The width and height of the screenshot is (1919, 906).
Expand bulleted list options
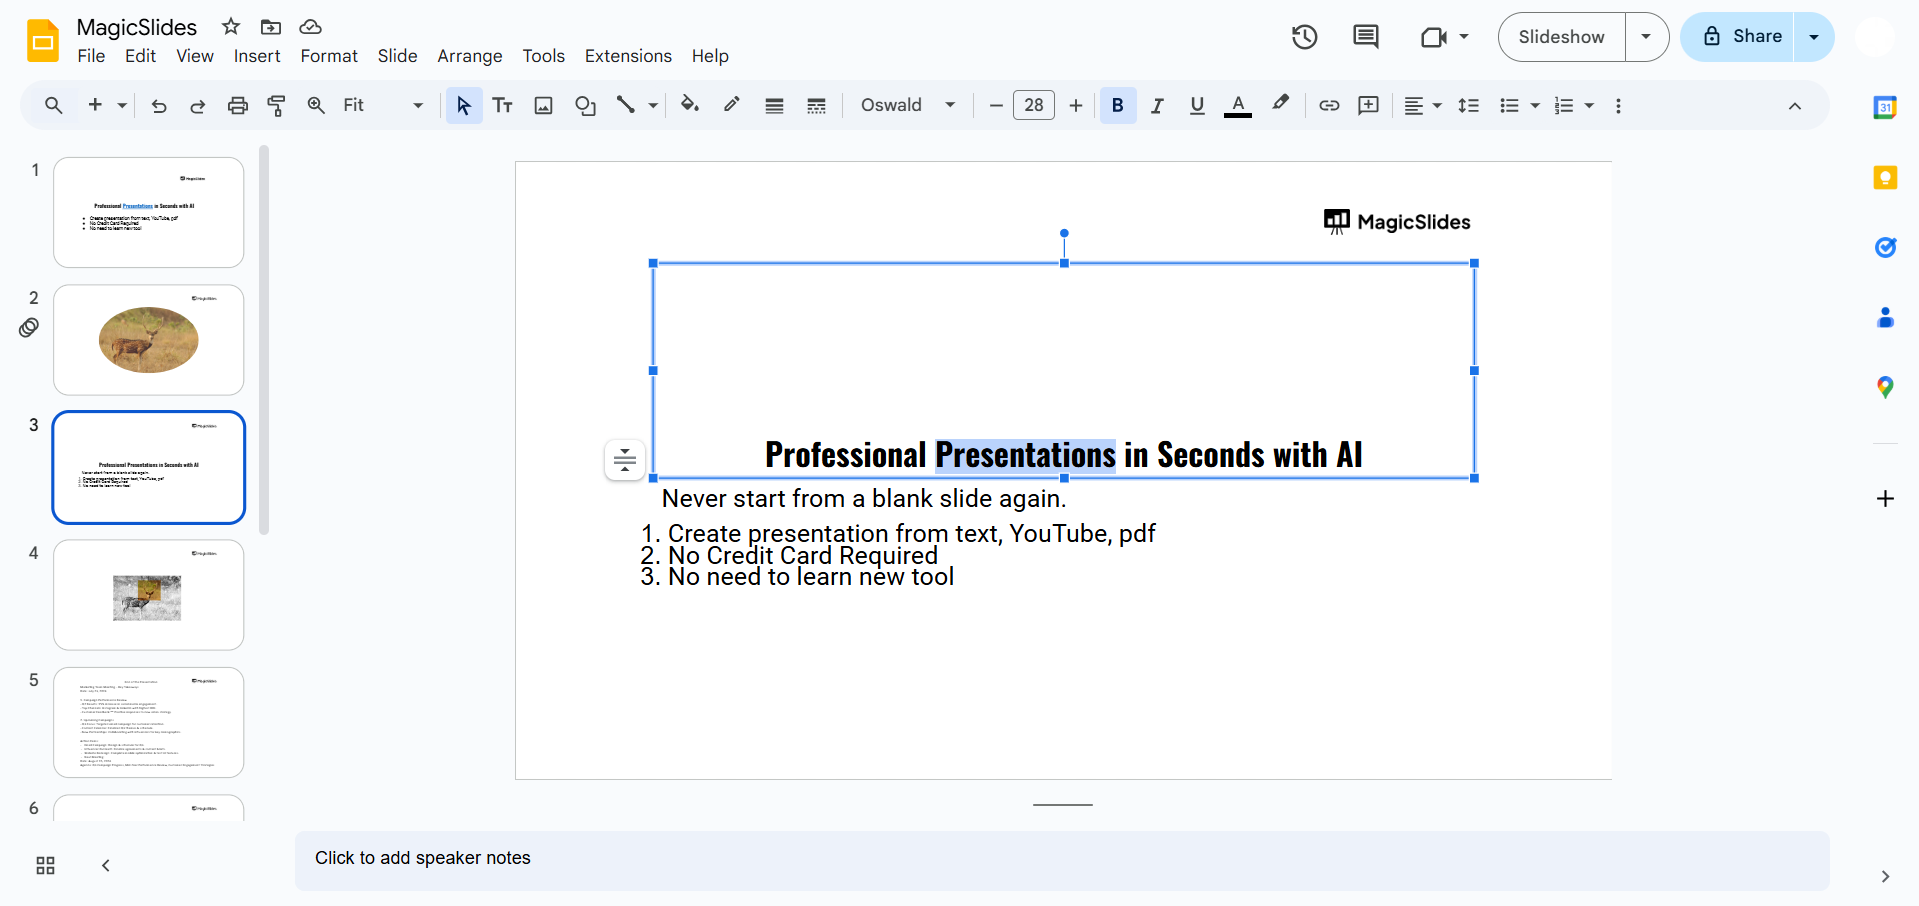(x=1535, y=105)
